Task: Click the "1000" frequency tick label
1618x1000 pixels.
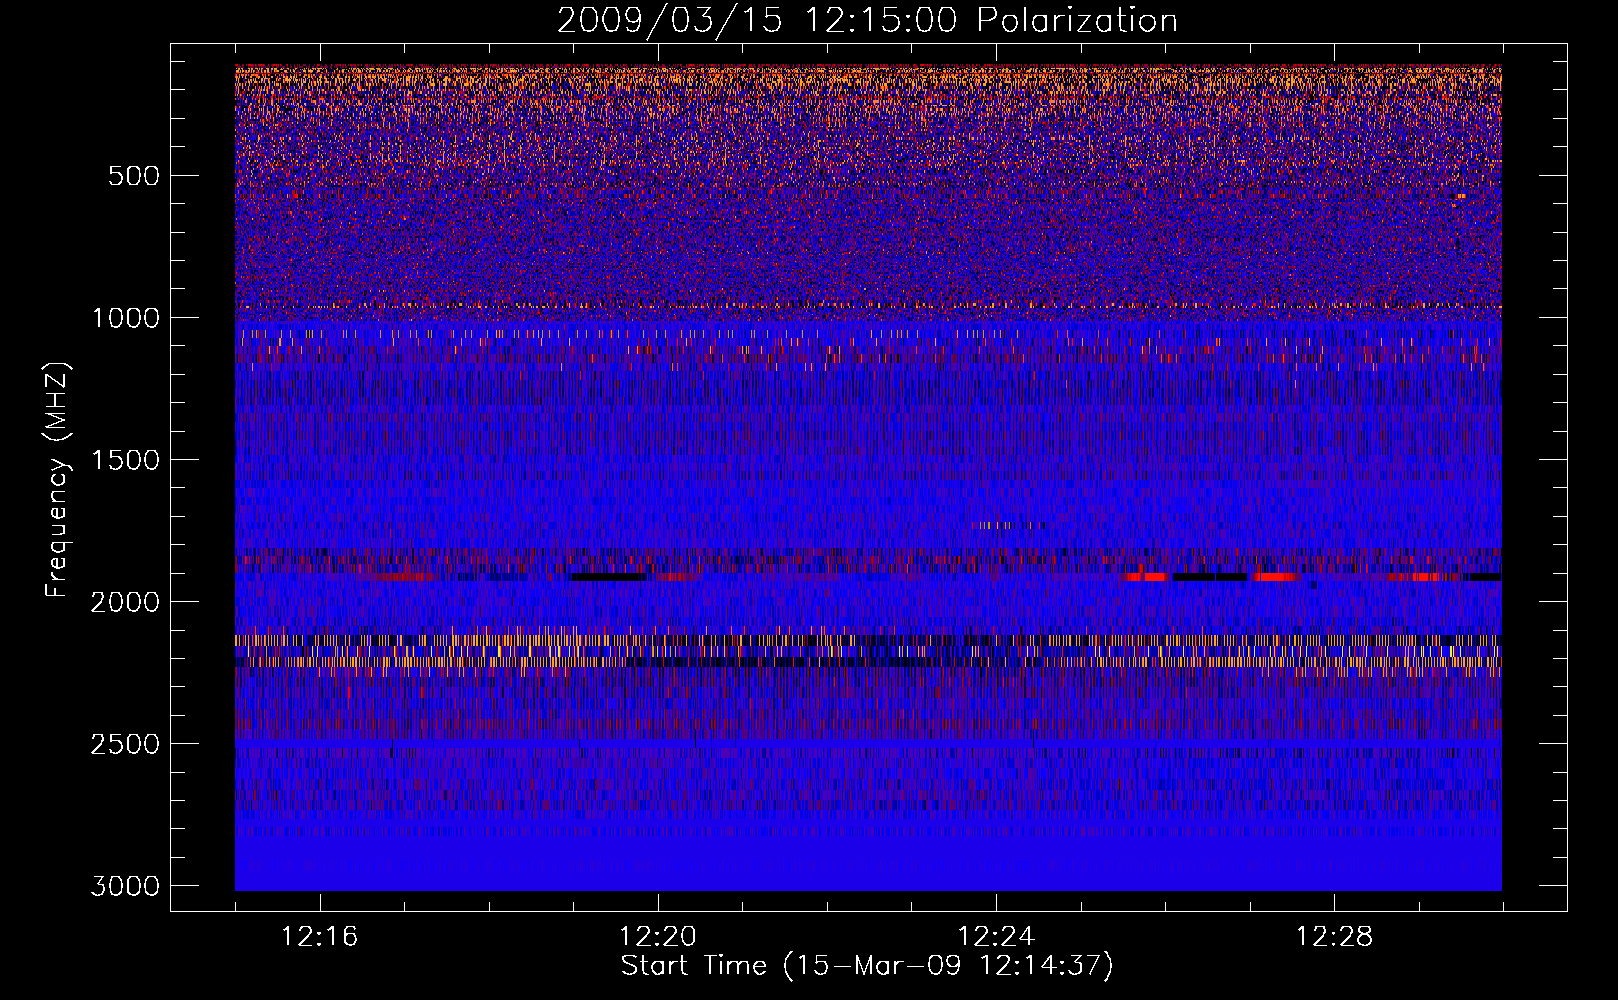Action: coord(125,318)
